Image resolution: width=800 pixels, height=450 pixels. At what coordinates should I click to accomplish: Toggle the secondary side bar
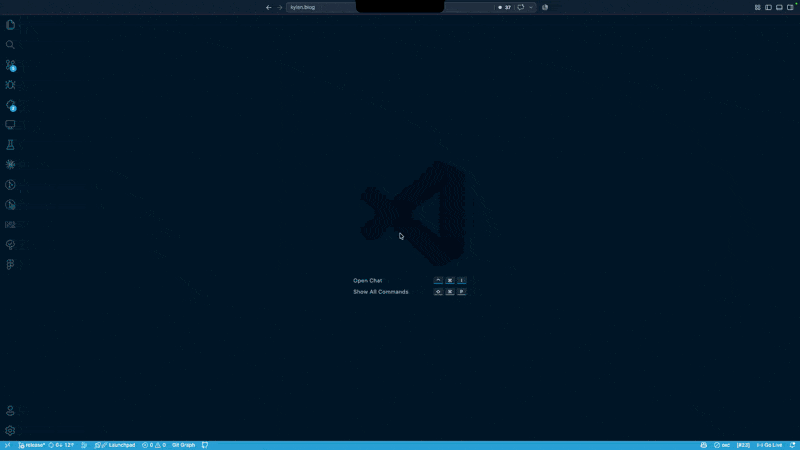coord(790,7)
